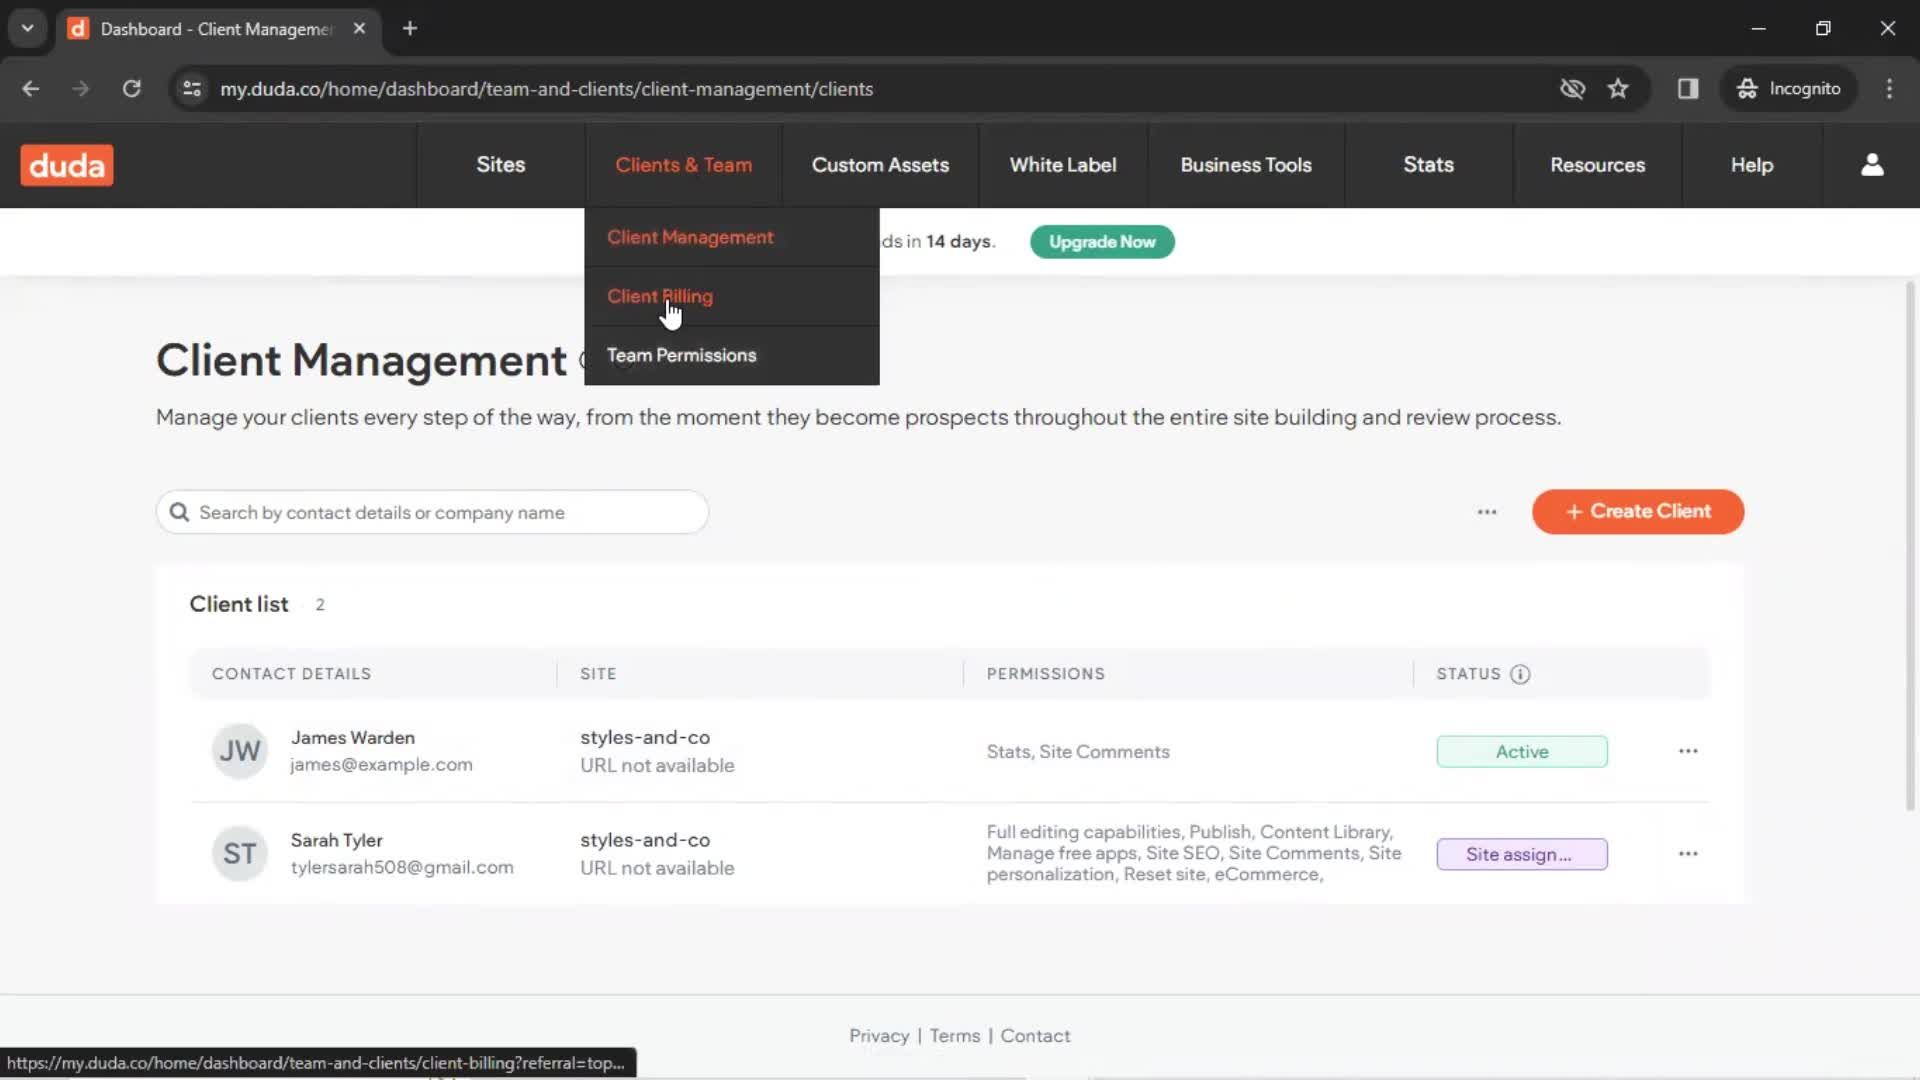Open the White Label menu

[1063, 165]
